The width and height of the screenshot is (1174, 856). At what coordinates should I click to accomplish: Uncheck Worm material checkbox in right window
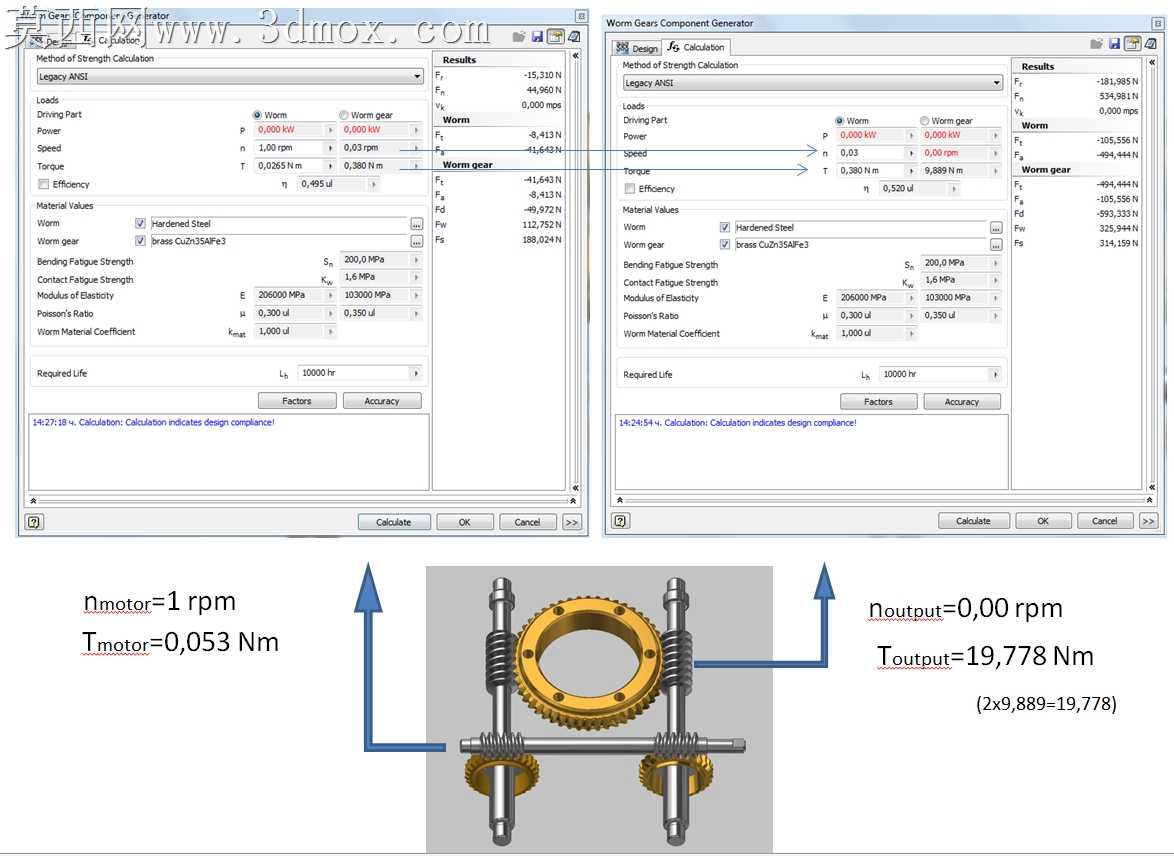pyautogui.click(x=725, y=227)
